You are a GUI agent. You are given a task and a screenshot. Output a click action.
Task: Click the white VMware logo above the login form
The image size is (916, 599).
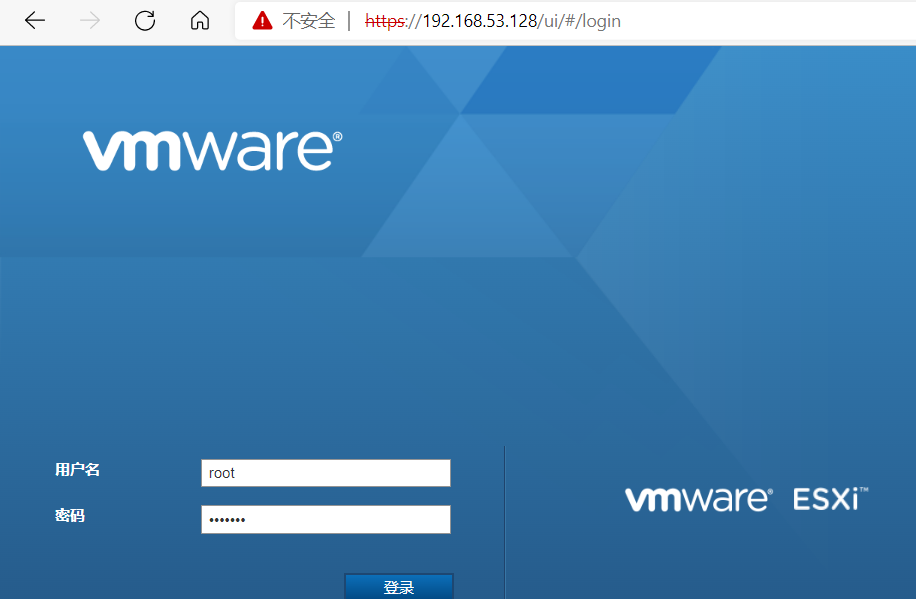click(x=211, y=148)
